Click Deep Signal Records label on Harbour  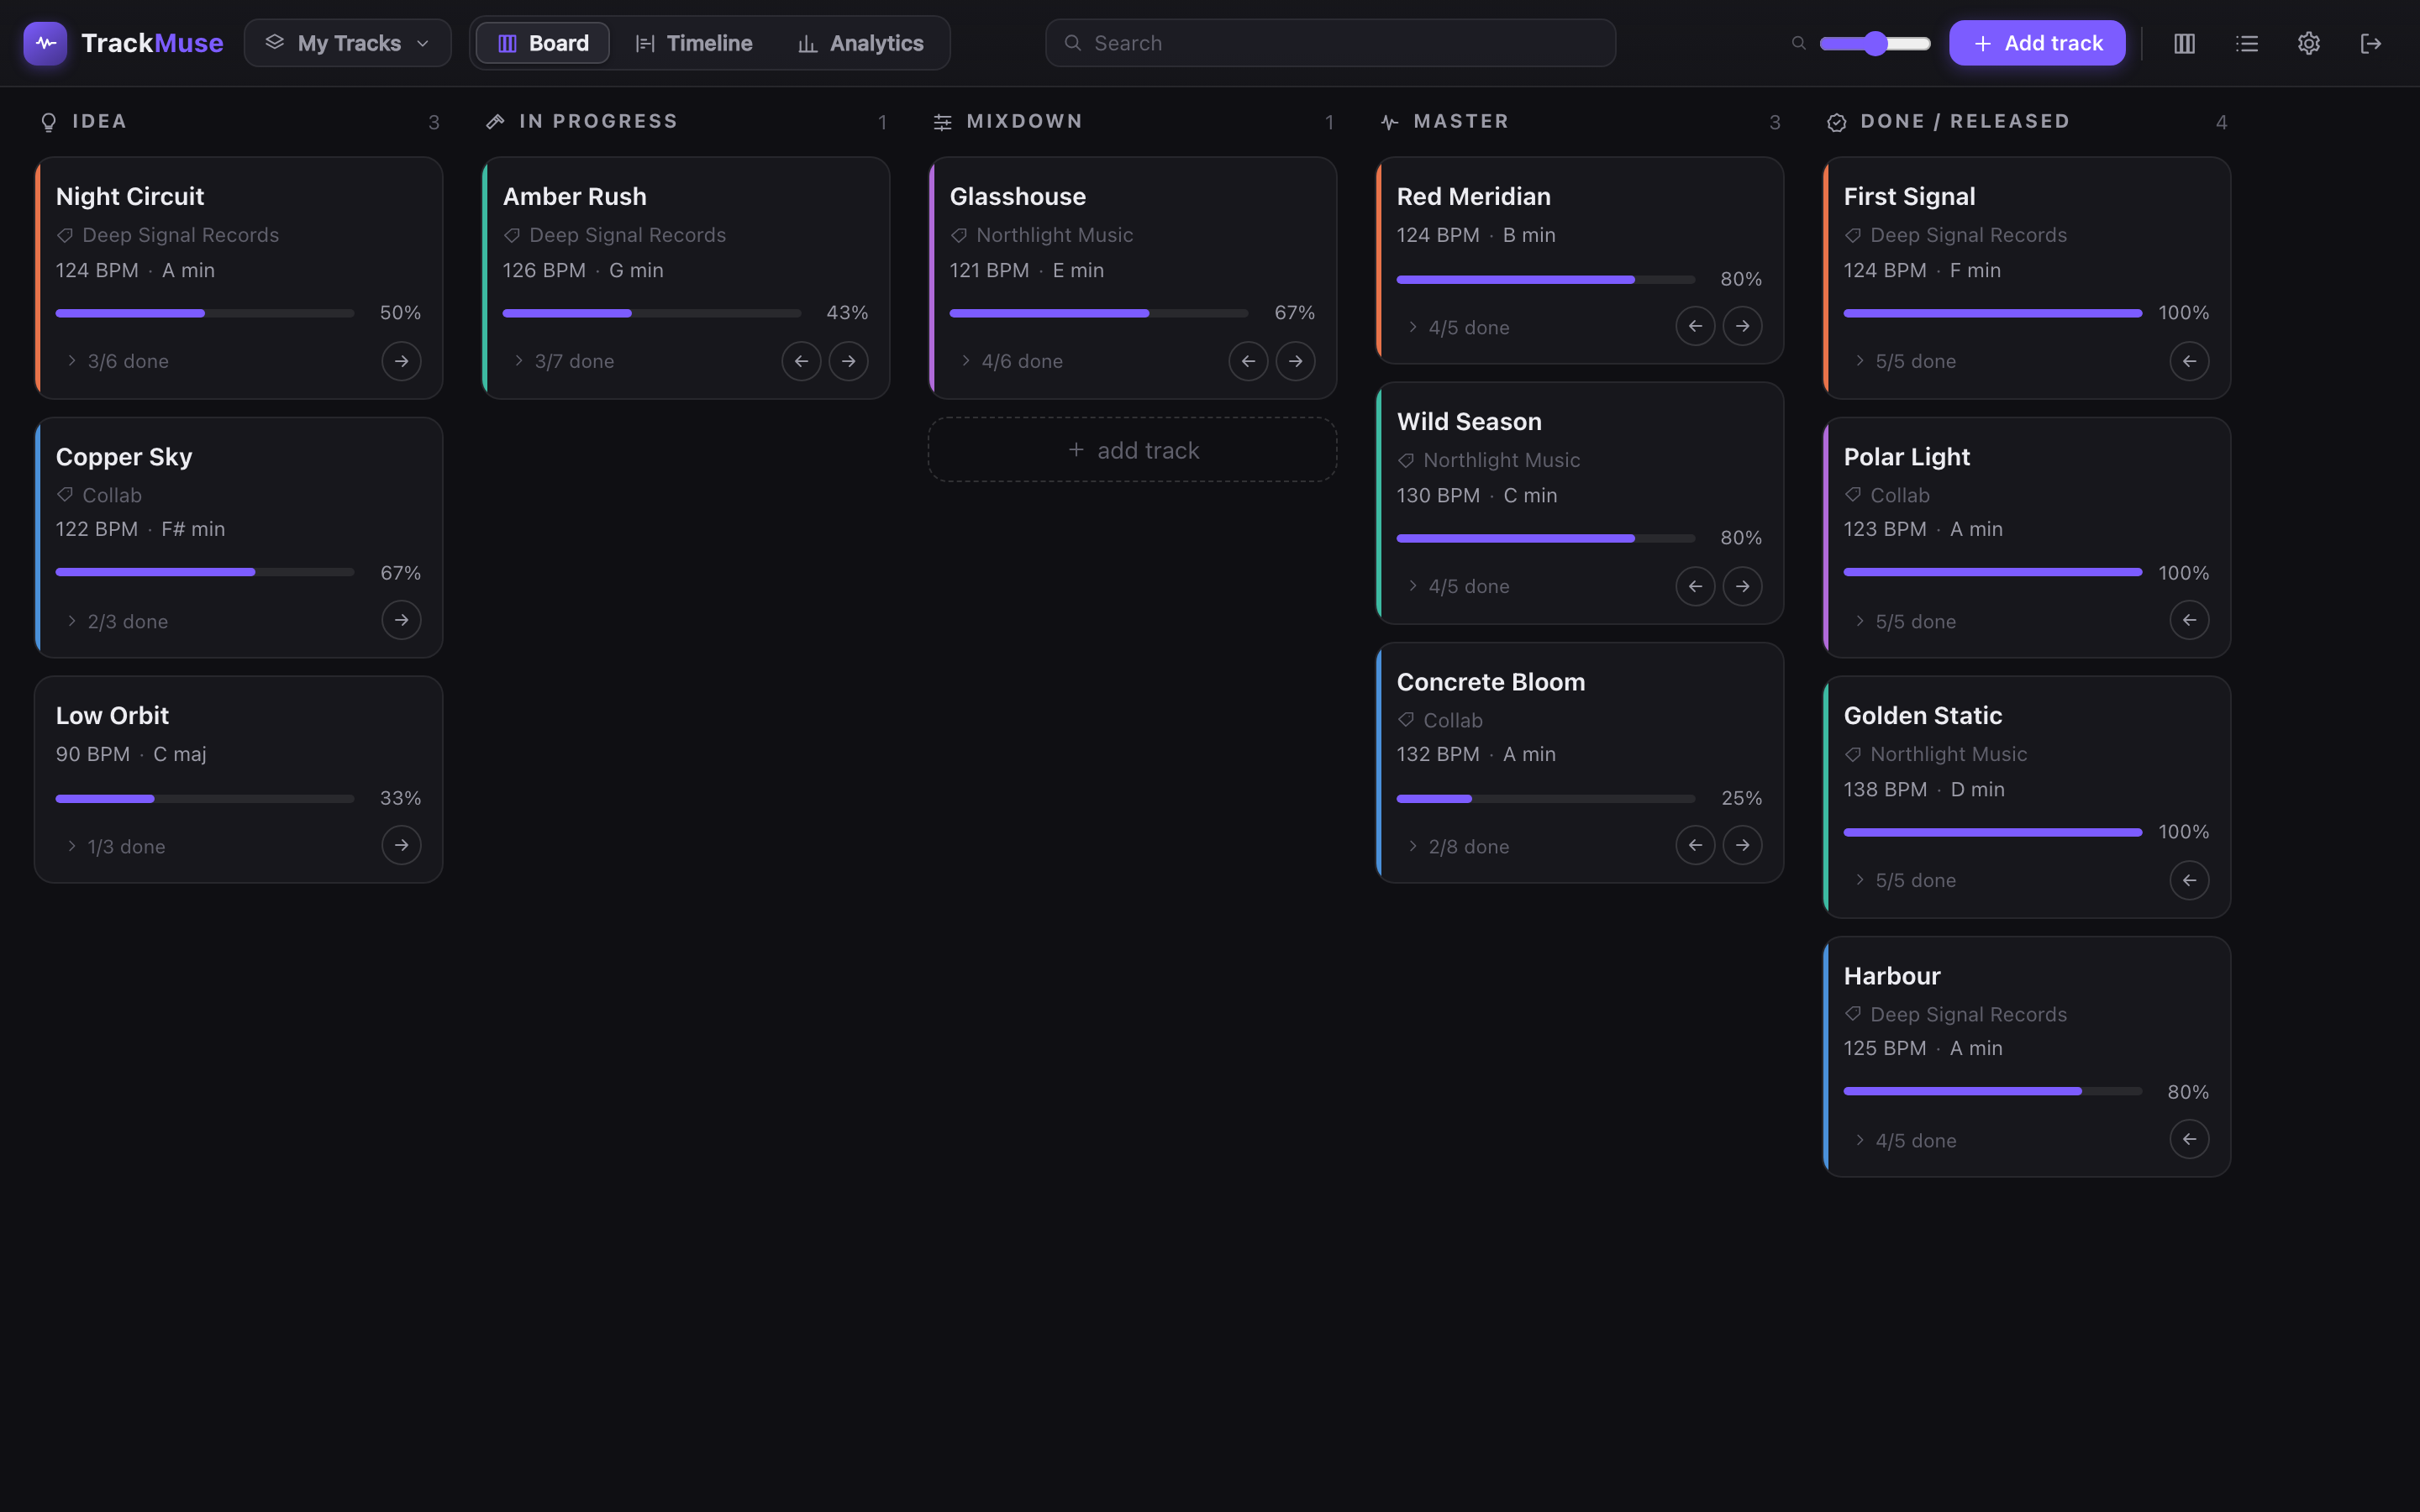pos(1968,1014)
